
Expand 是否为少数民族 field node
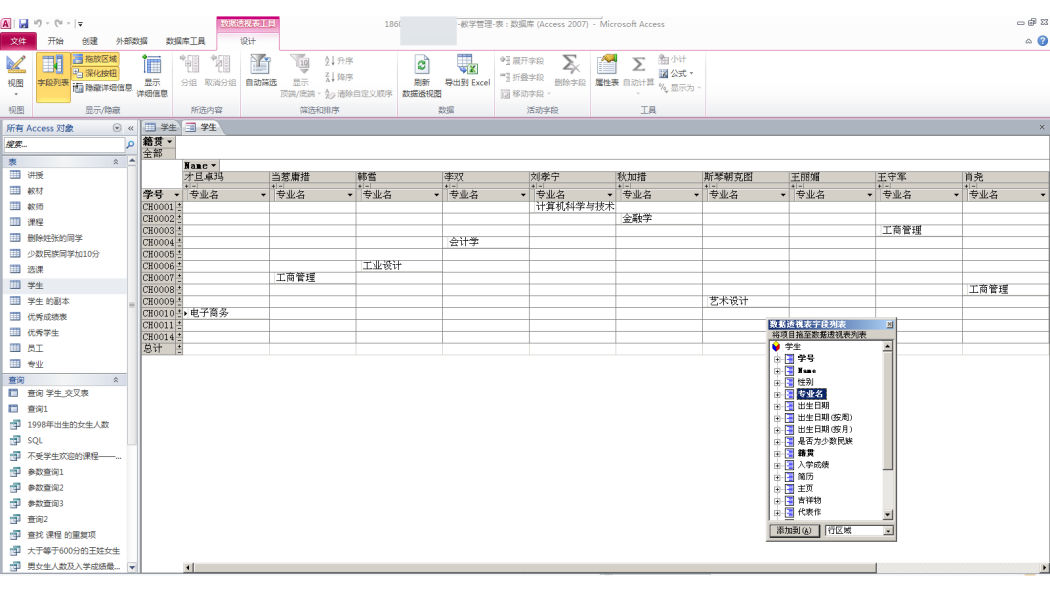(x=777, y=442)
